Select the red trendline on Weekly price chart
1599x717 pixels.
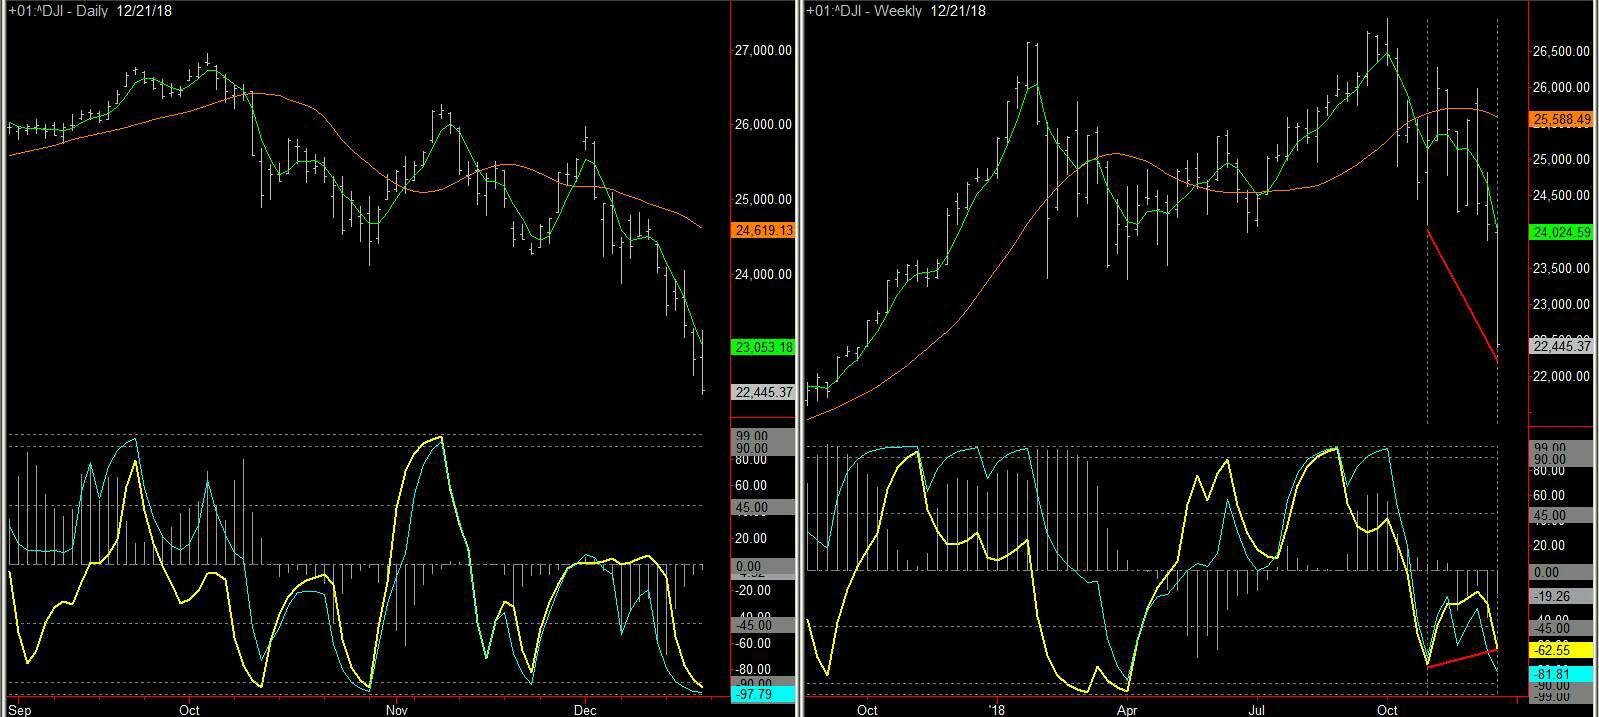tap(1461, 295)
